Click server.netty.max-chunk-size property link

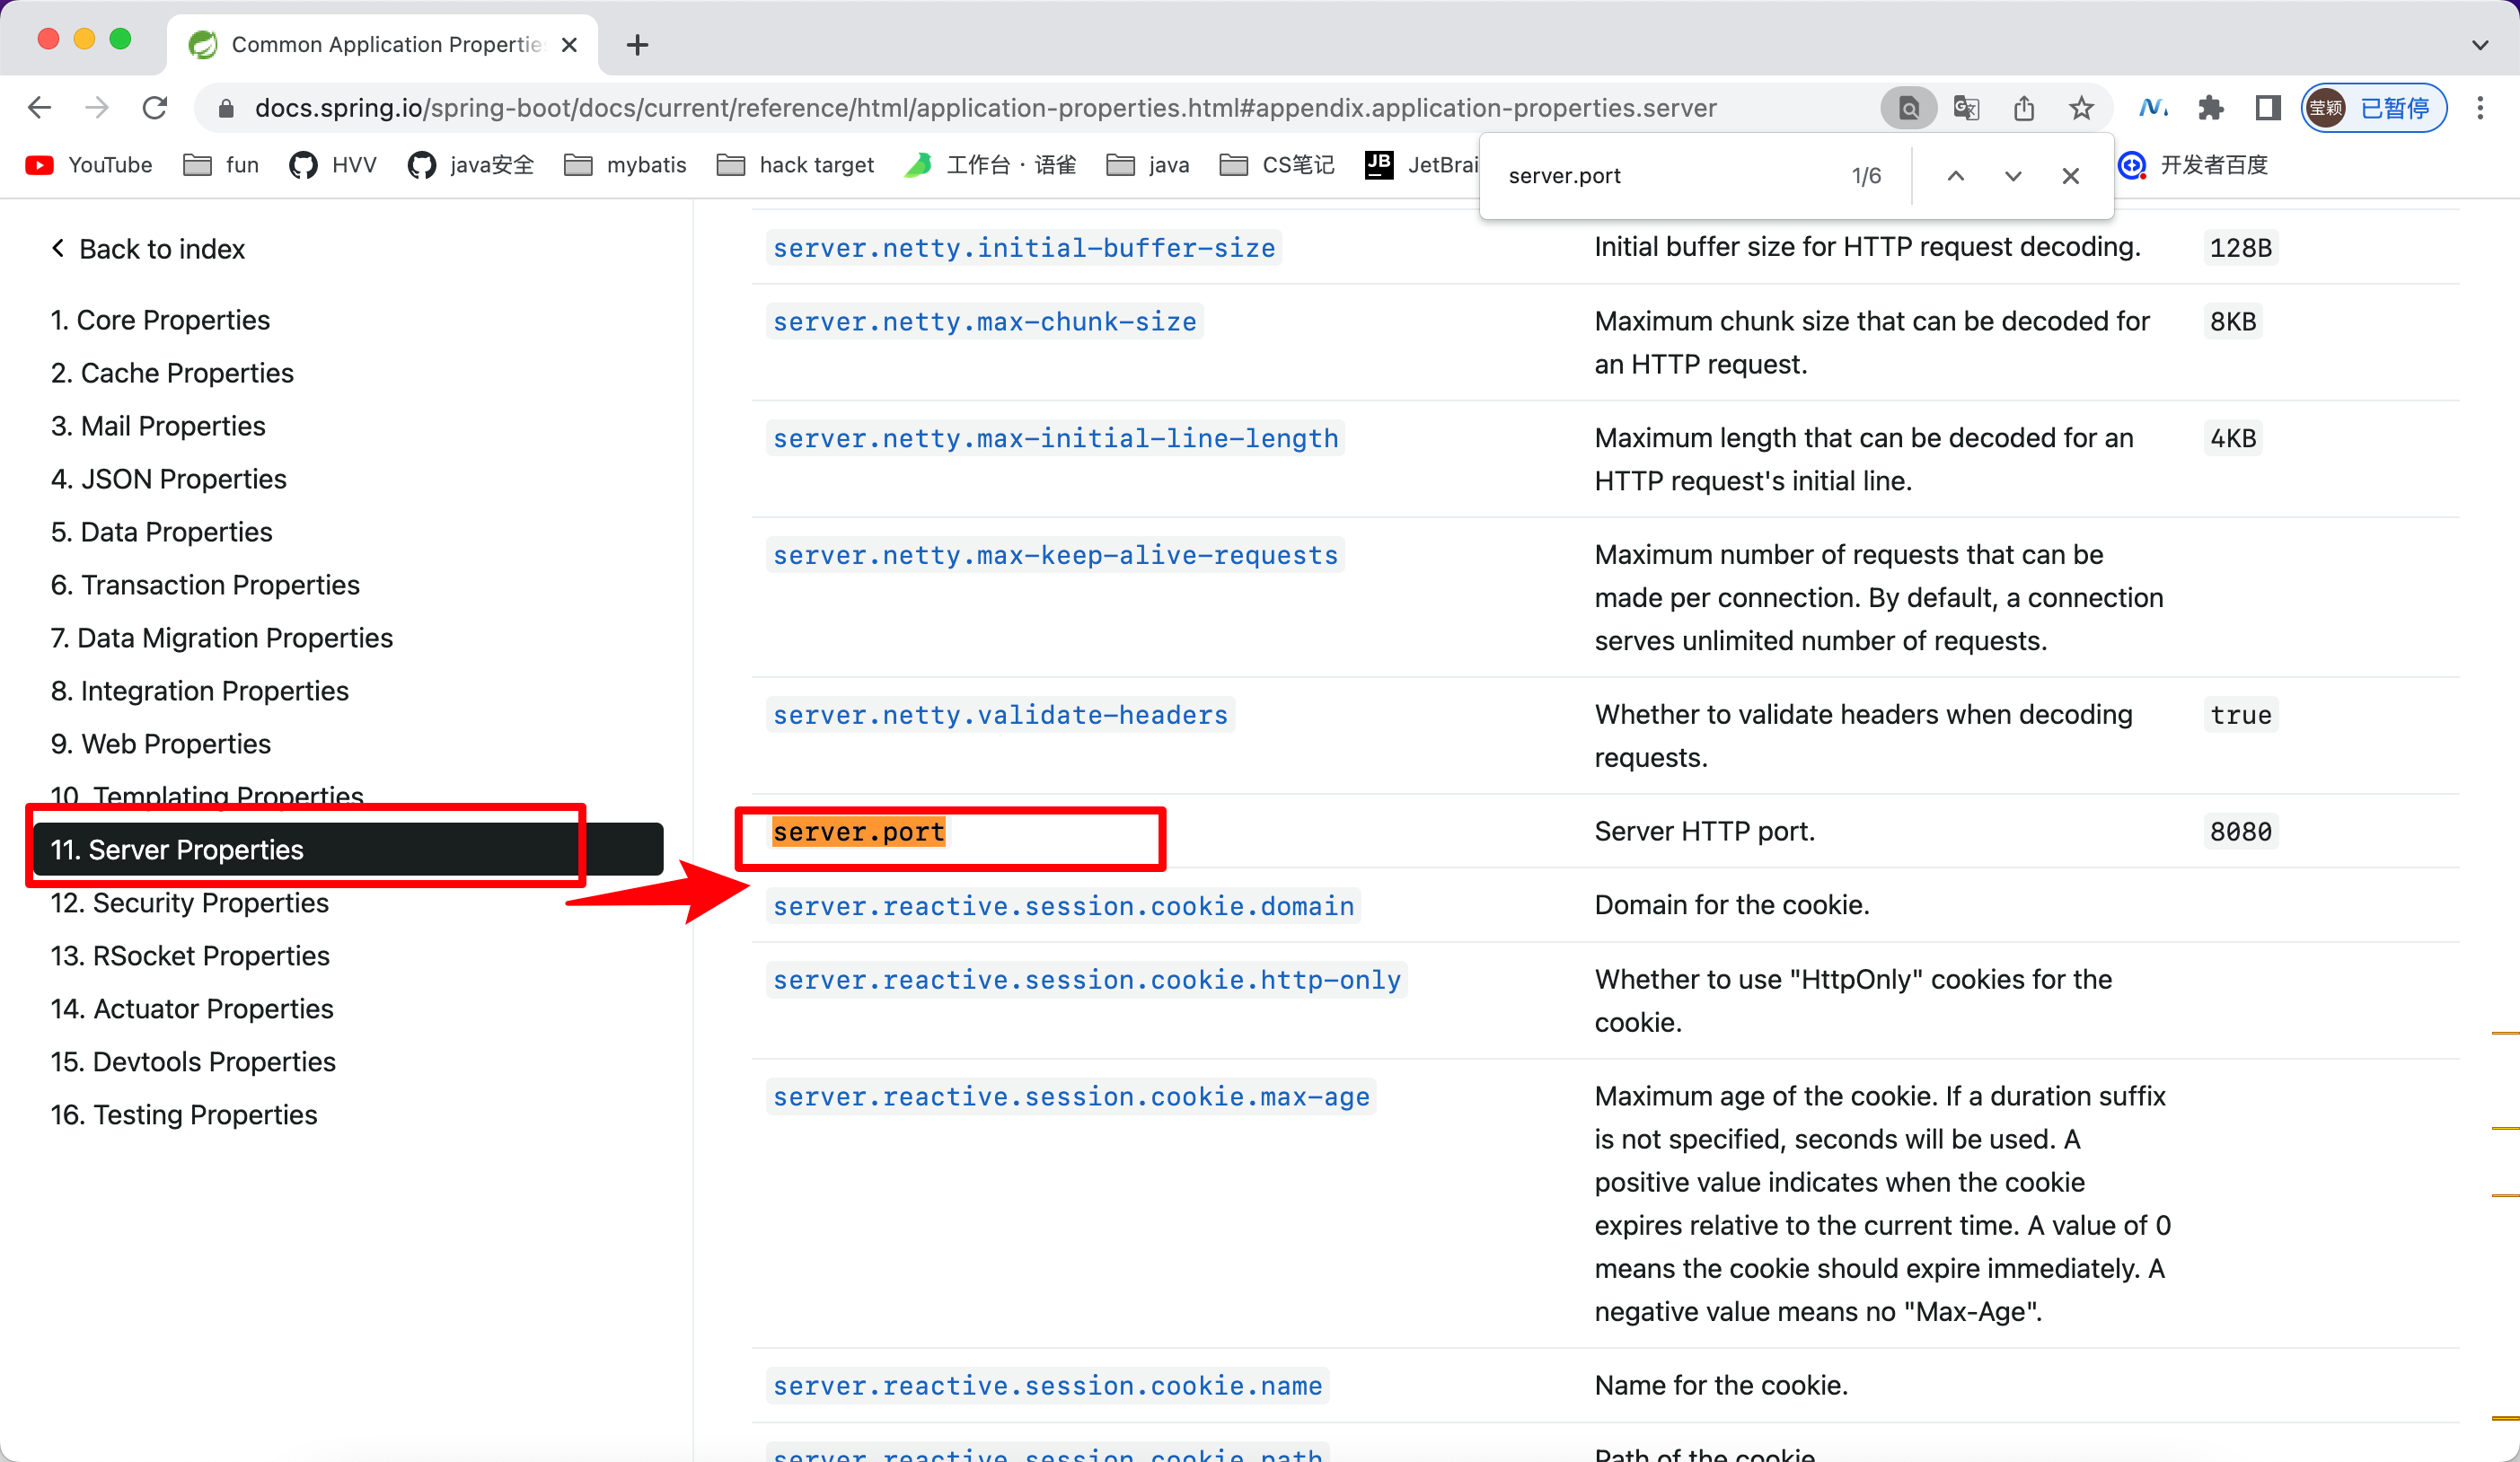point(985,321)
